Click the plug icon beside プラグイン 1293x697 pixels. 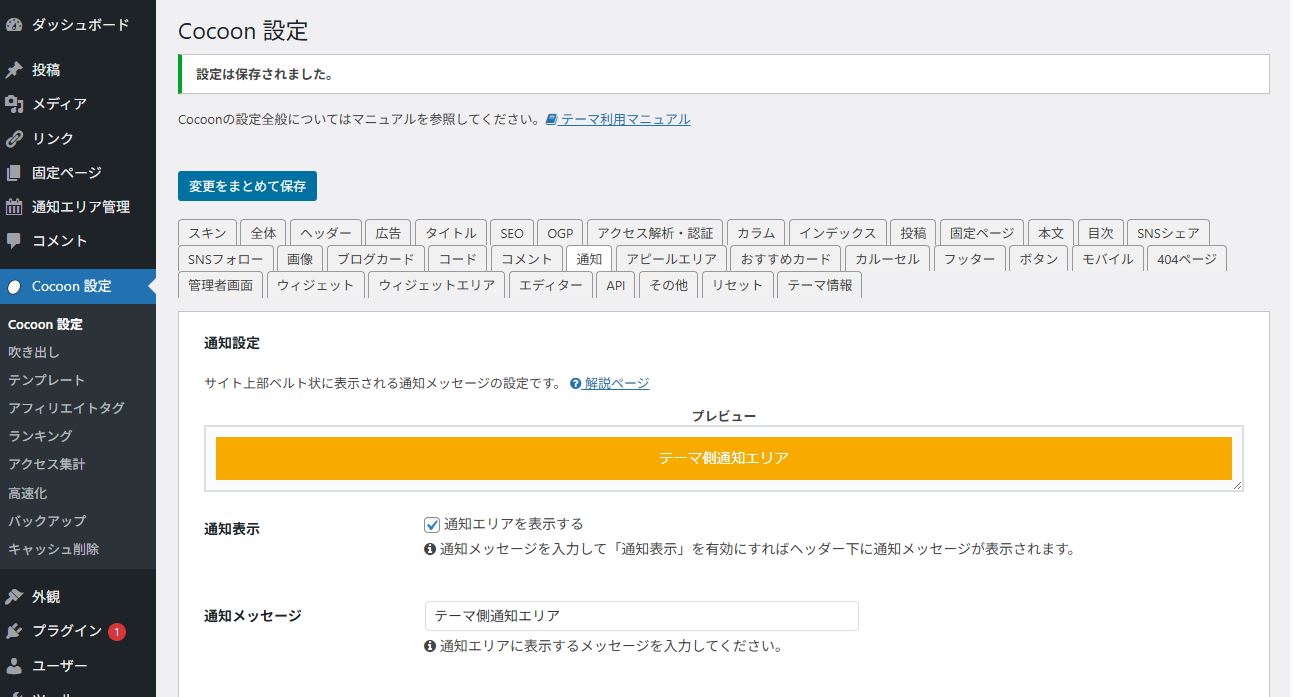click(x=14, y=631)
